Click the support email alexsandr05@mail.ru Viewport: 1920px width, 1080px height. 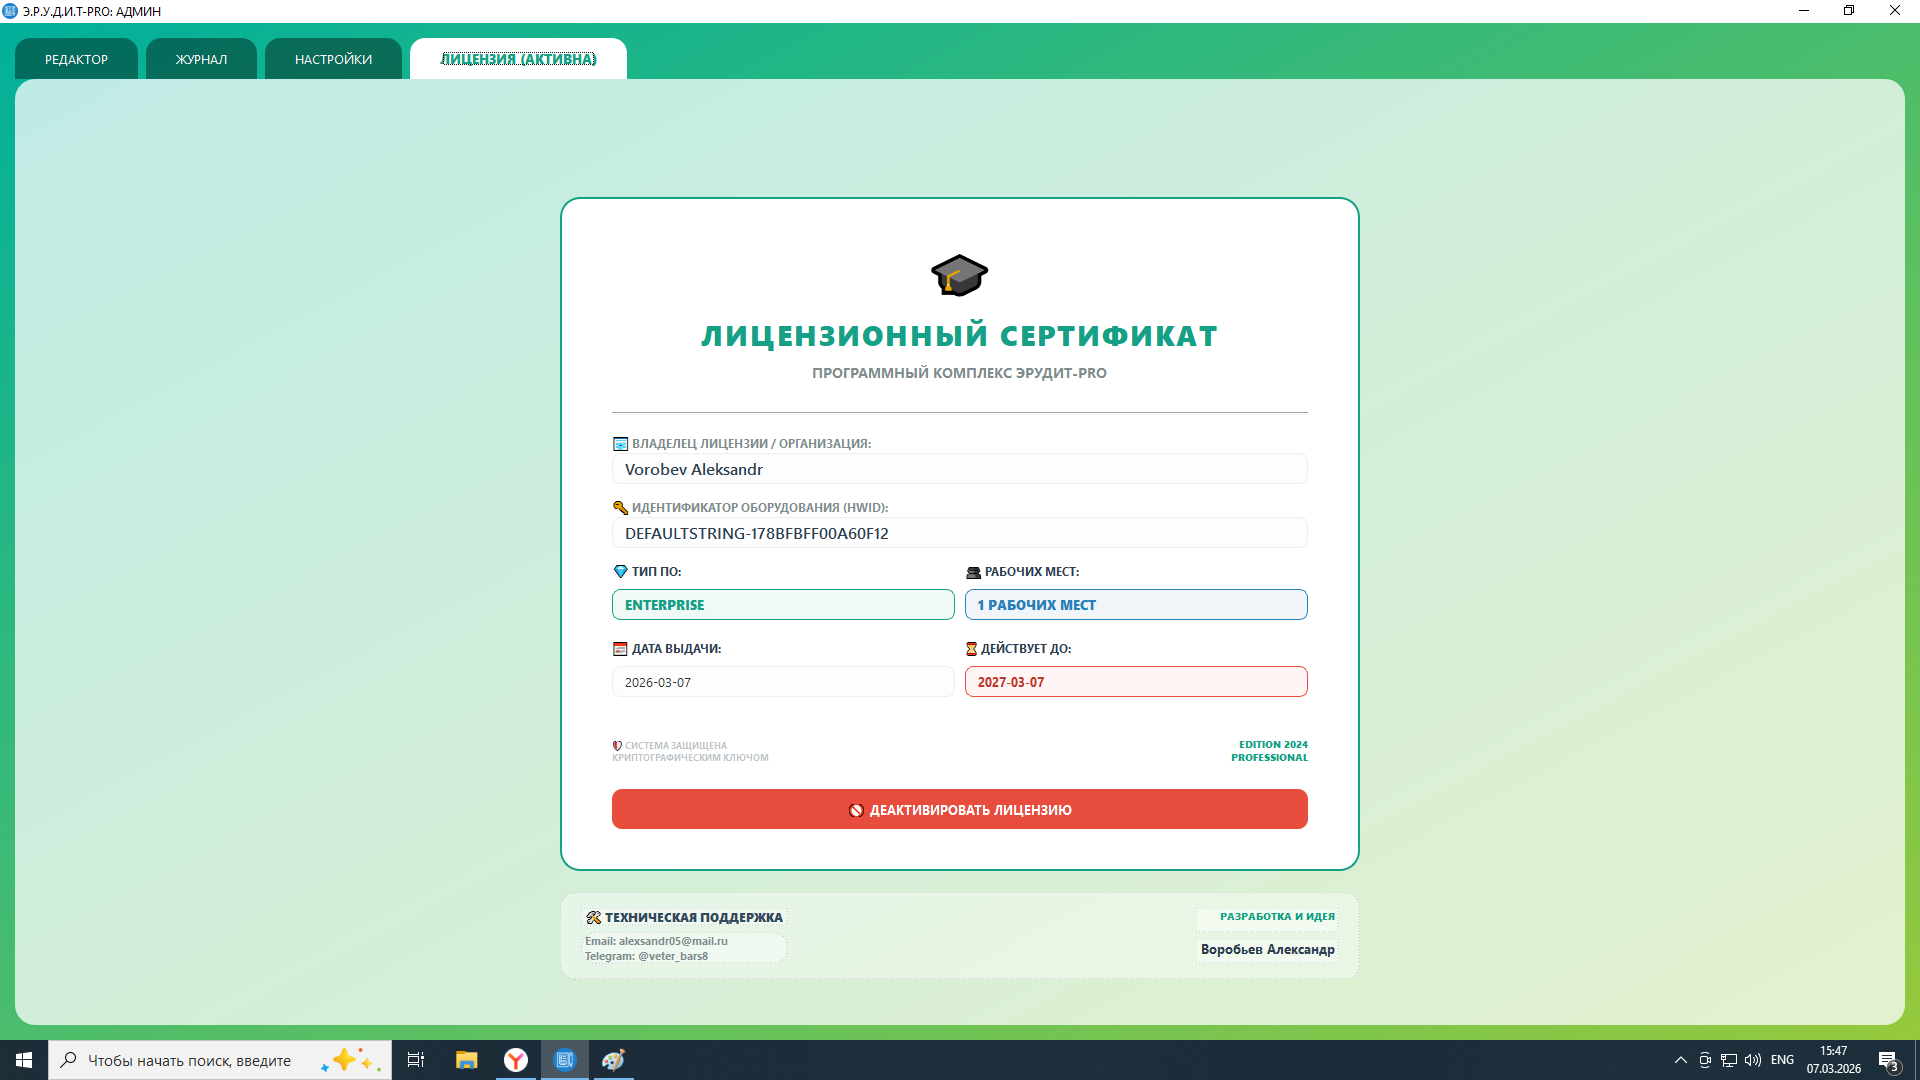pos(673,941)
